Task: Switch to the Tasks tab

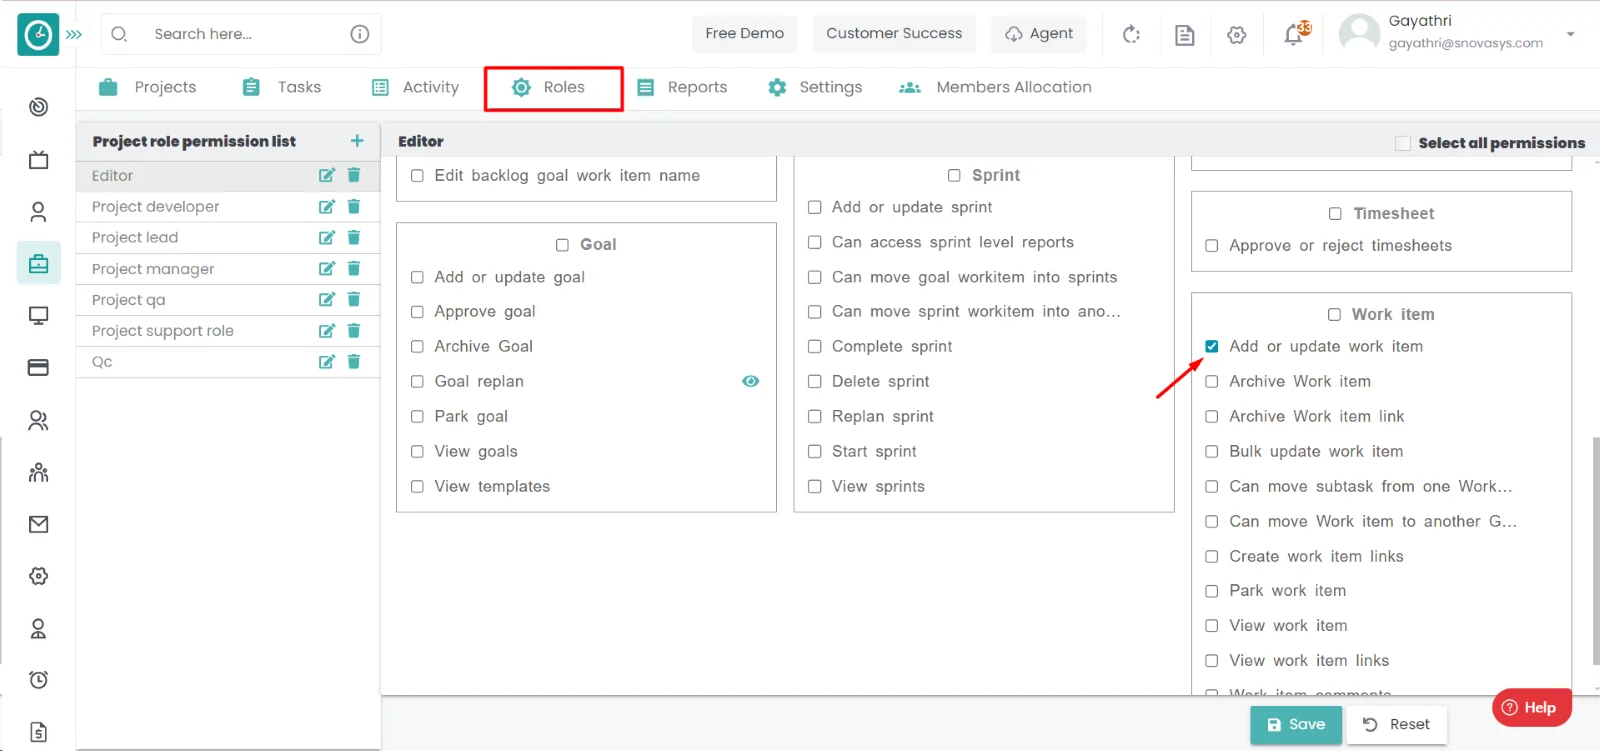Action: (282, 87)
